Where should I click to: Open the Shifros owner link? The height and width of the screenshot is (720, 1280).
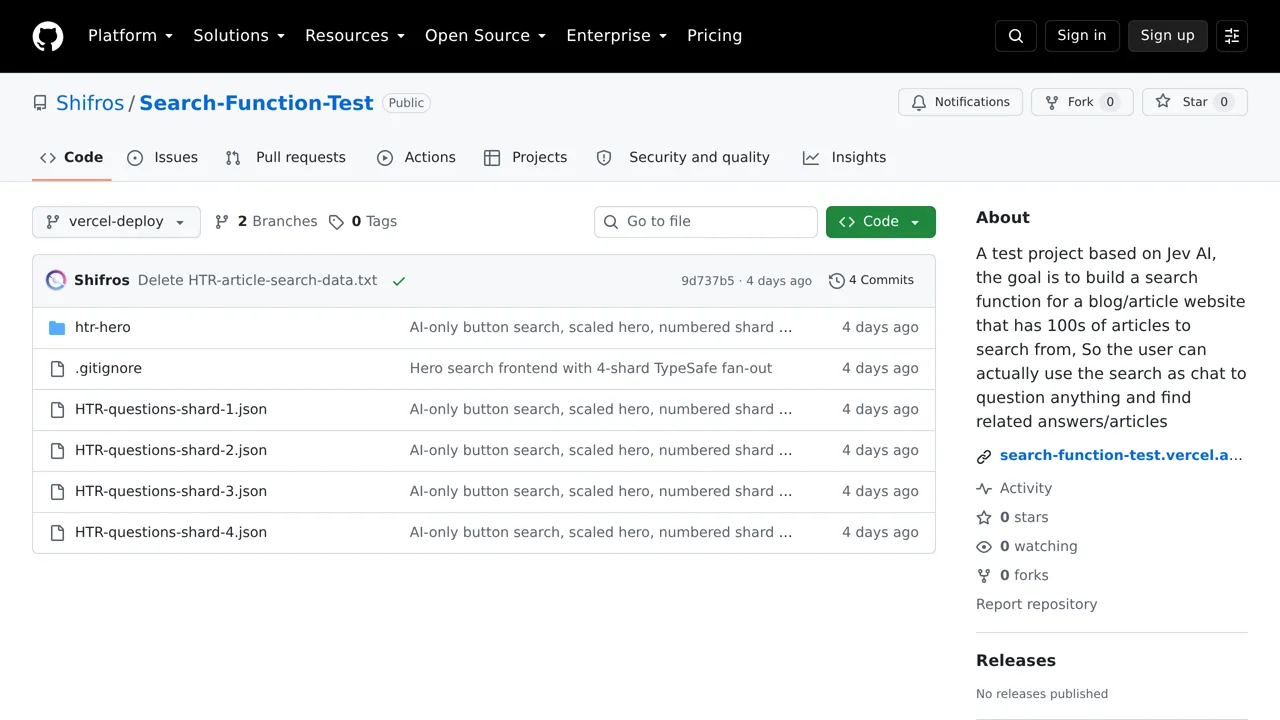(90, 103)
